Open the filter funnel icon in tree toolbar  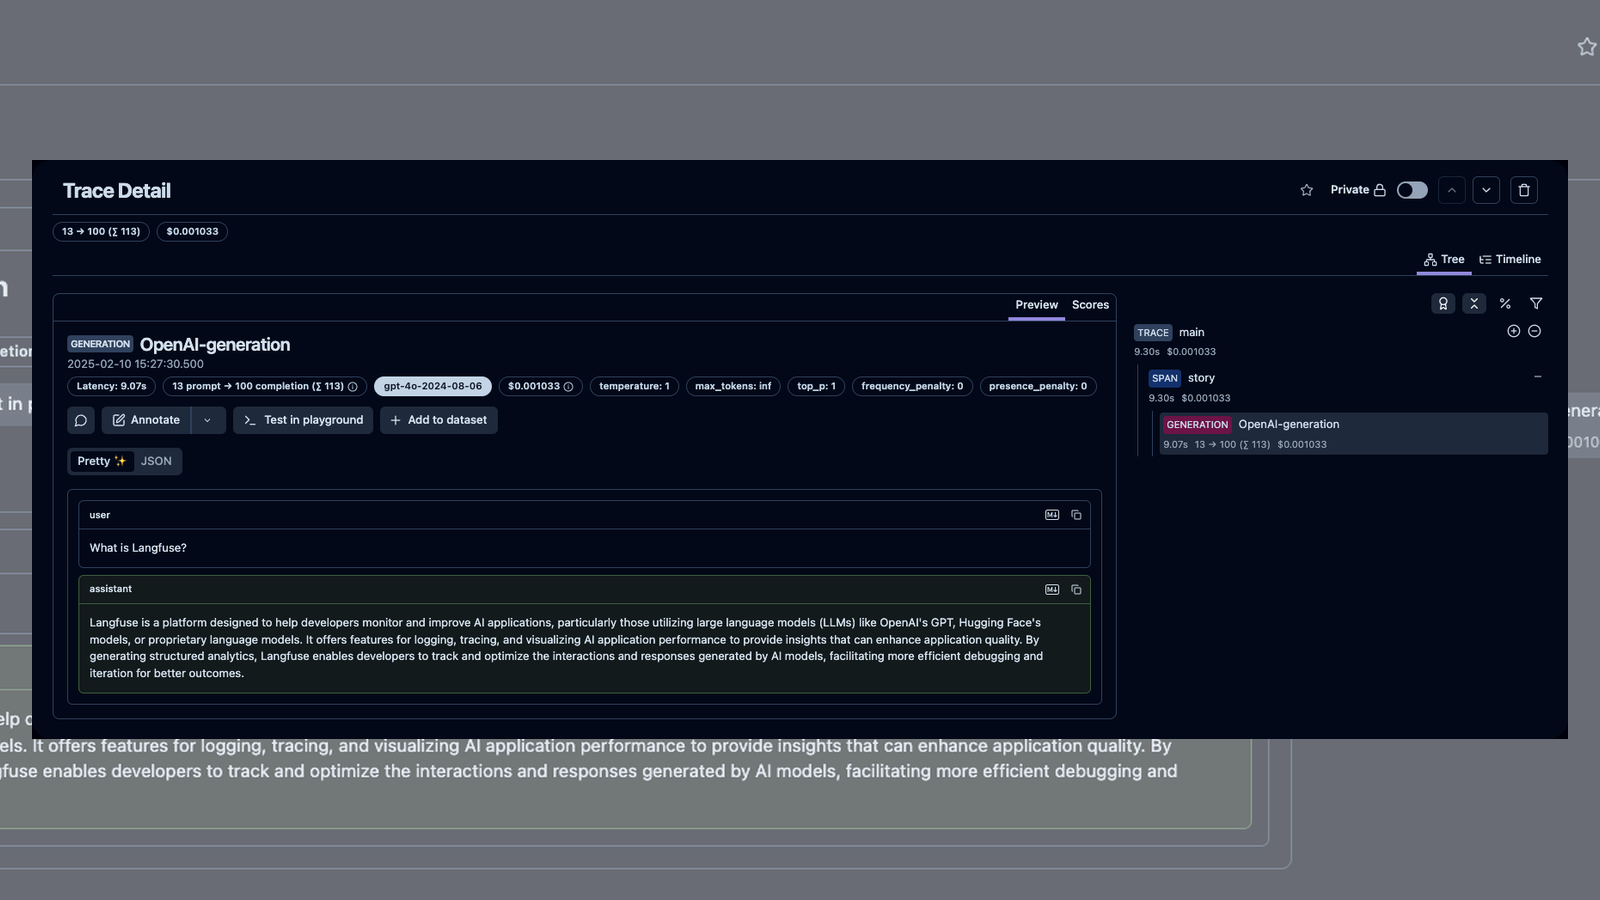[1536, 303]
